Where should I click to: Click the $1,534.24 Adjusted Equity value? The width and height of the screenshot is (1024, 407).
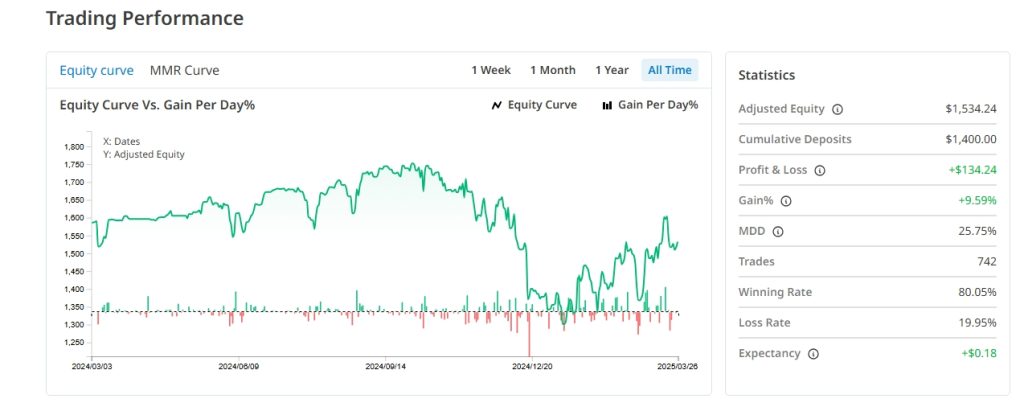pyautogui.click(x=970, y=109)
